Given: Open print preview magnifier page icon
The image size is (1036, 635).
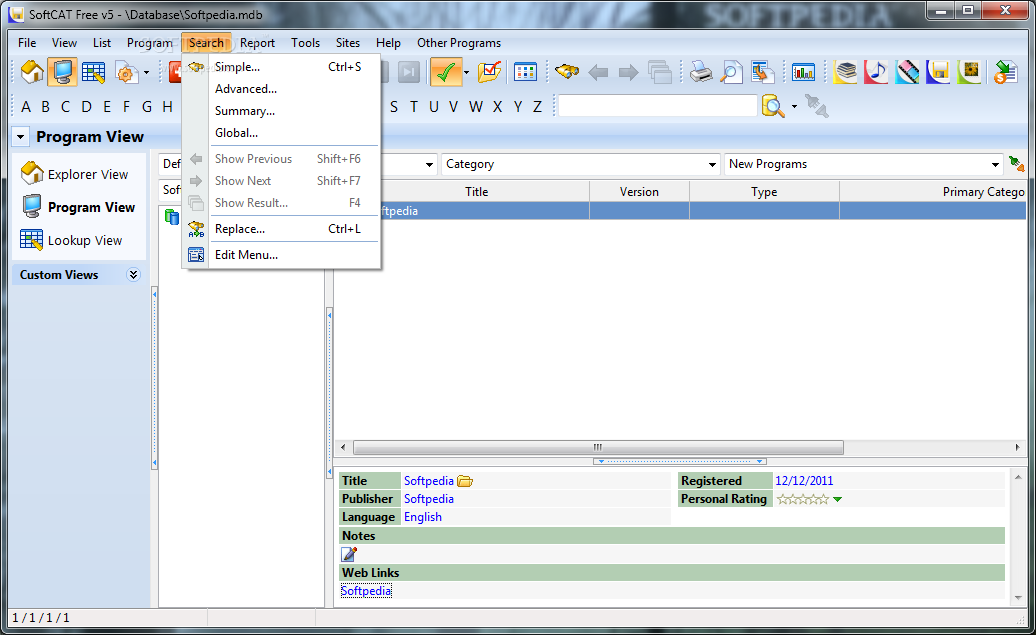Looking at the screenshot, I should click(731, 72).
